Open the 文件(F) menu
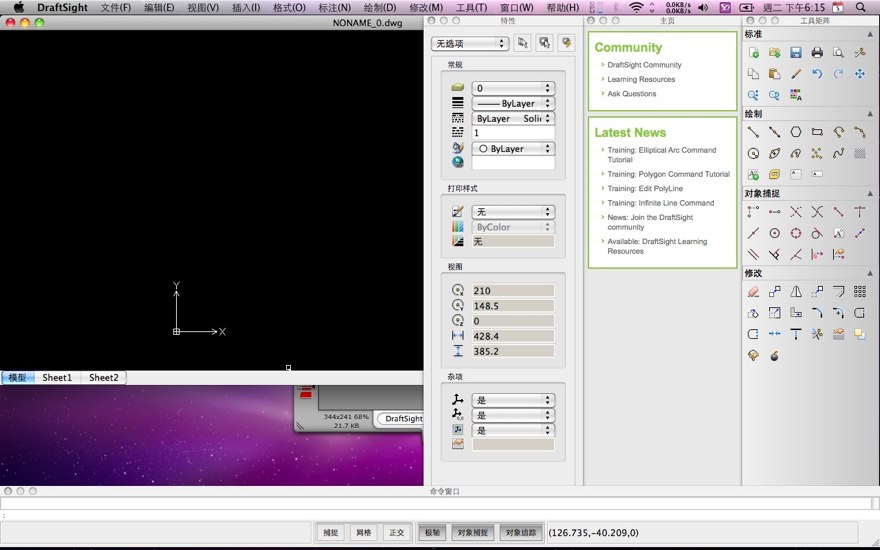The width and height of the screenshot is (880, 550). [x=116, y=7]
